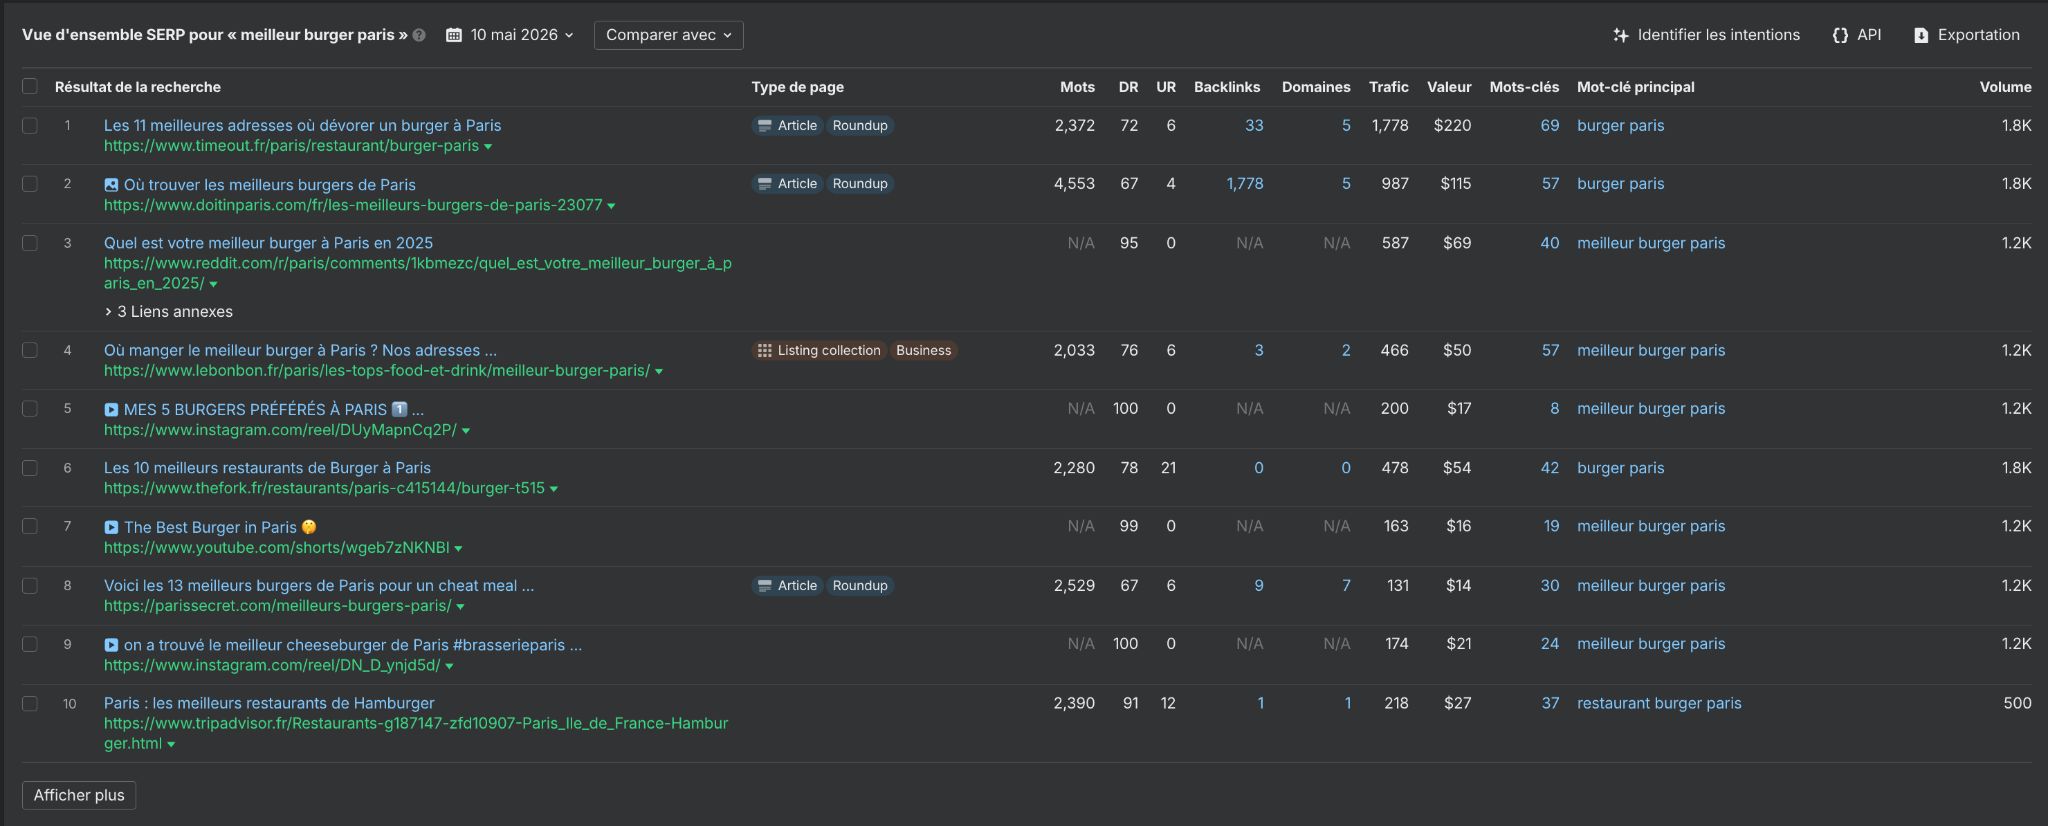Viewport: 2048px width, 826px height.
Task: Open Les 10 meilleurs restaurants de Burger title
Action: tap(267, 468)
